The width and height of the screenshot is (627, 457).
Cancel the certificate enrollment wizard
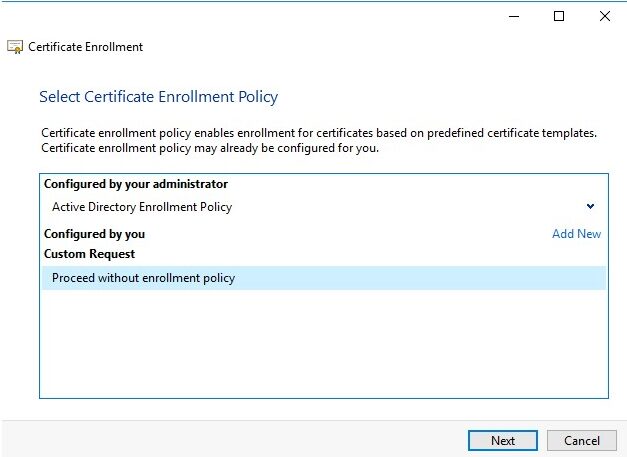tap(581, 440)
